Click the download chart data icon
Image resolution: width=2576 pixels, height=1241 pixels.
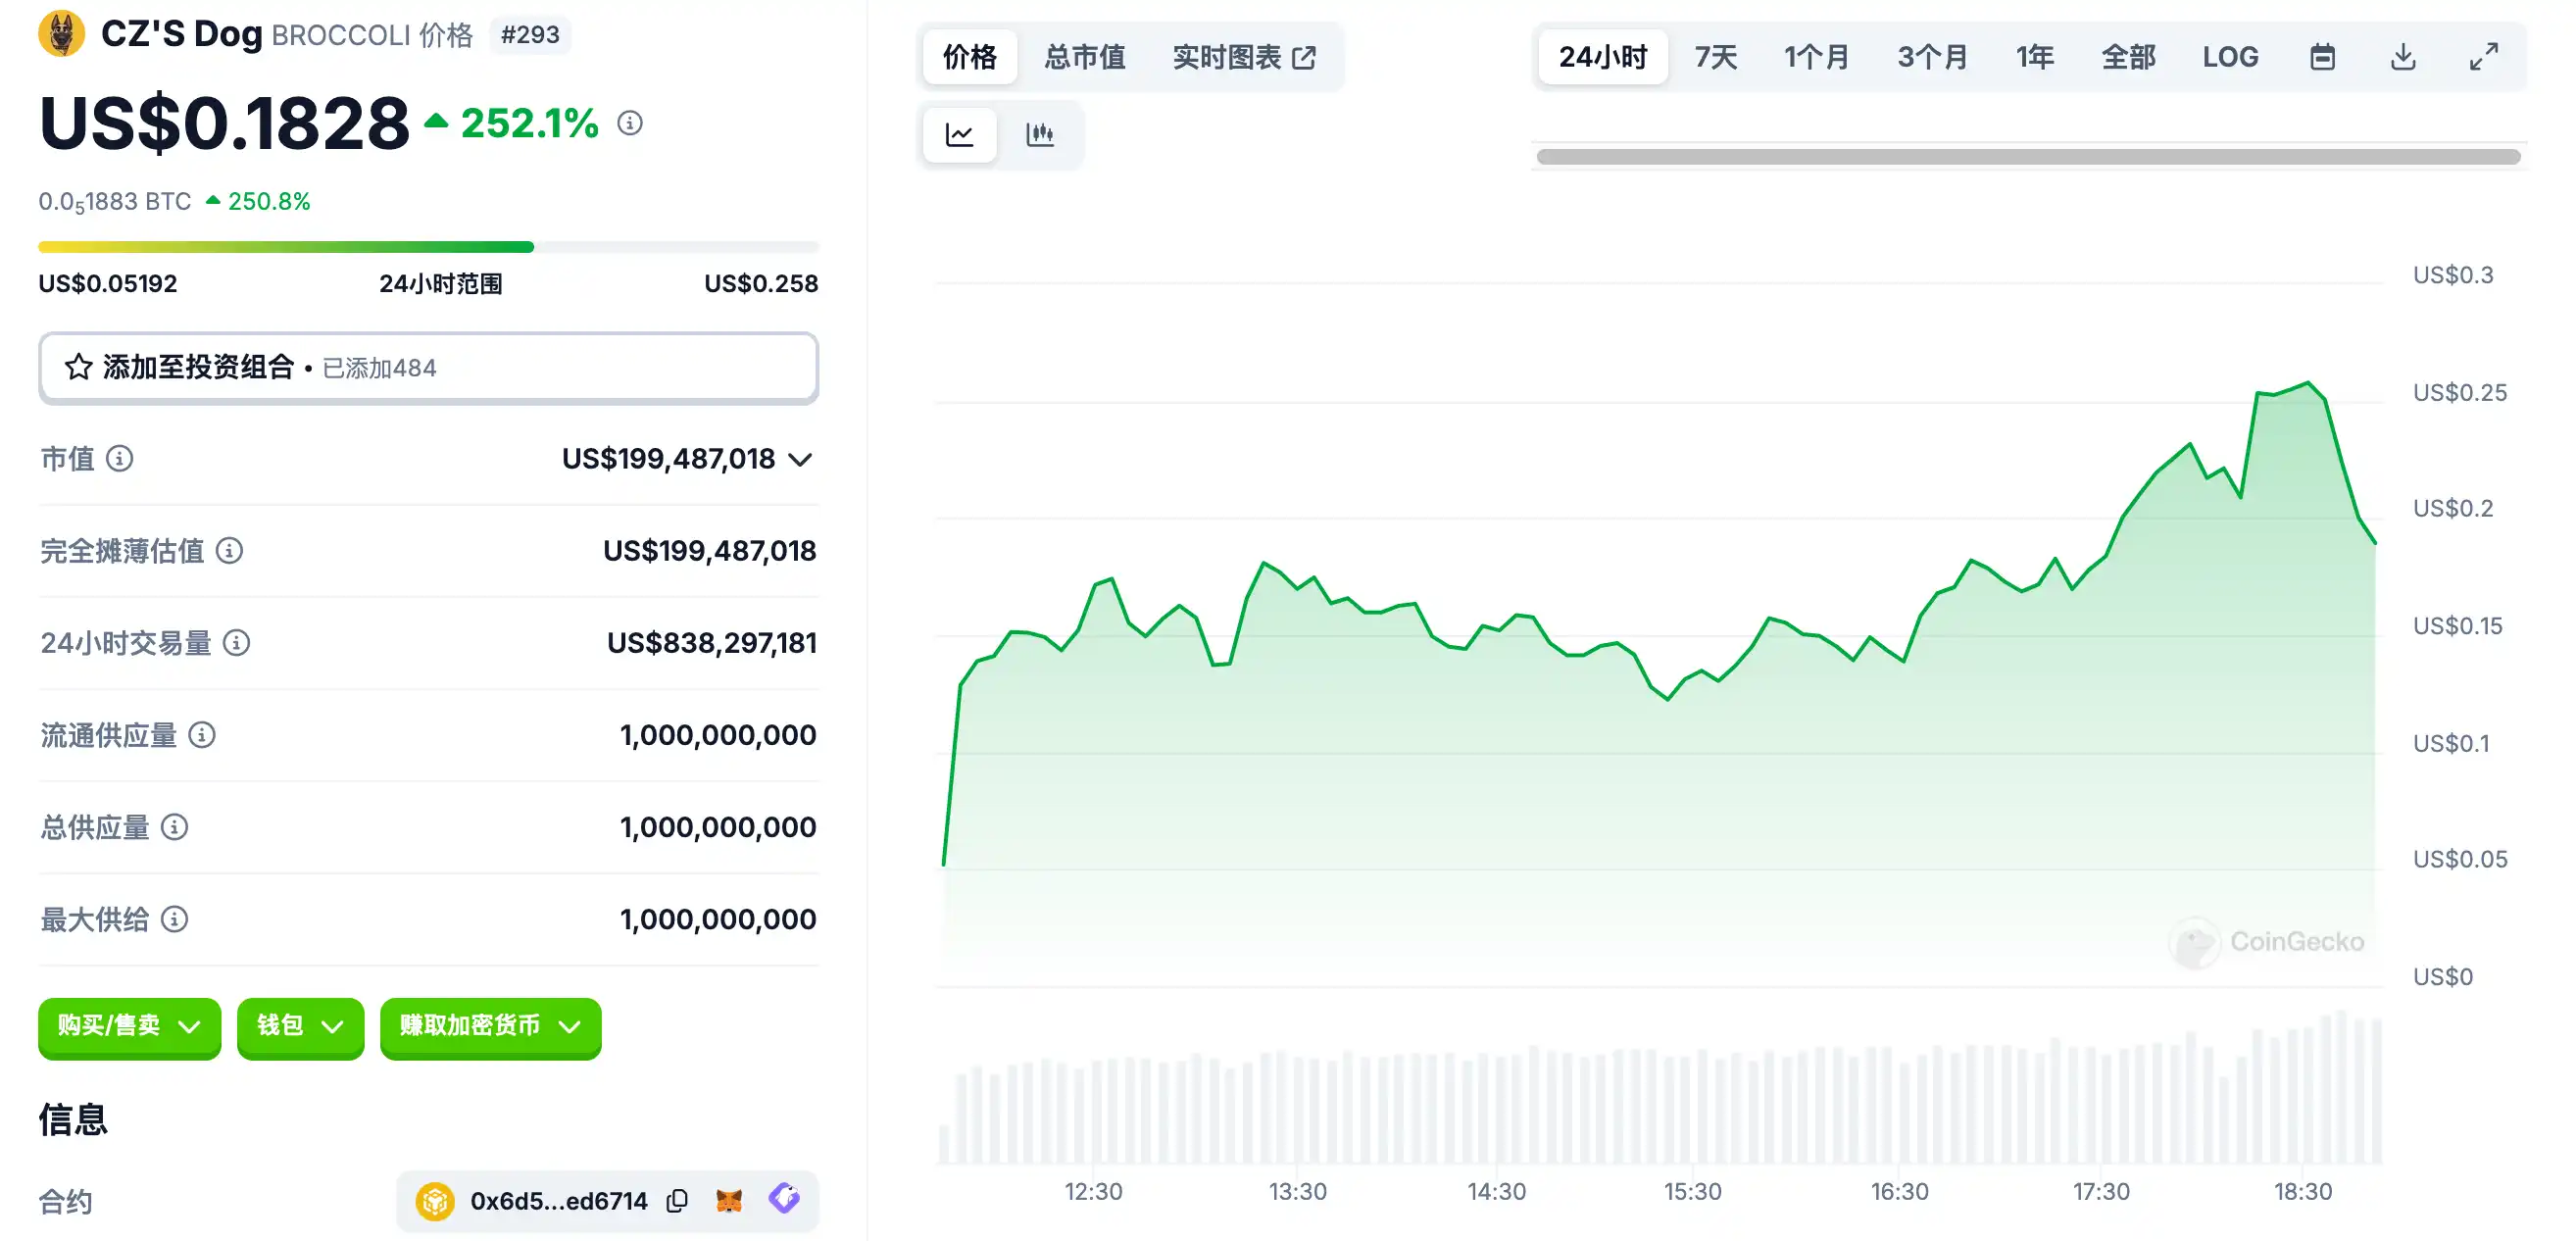[2402, 57]
